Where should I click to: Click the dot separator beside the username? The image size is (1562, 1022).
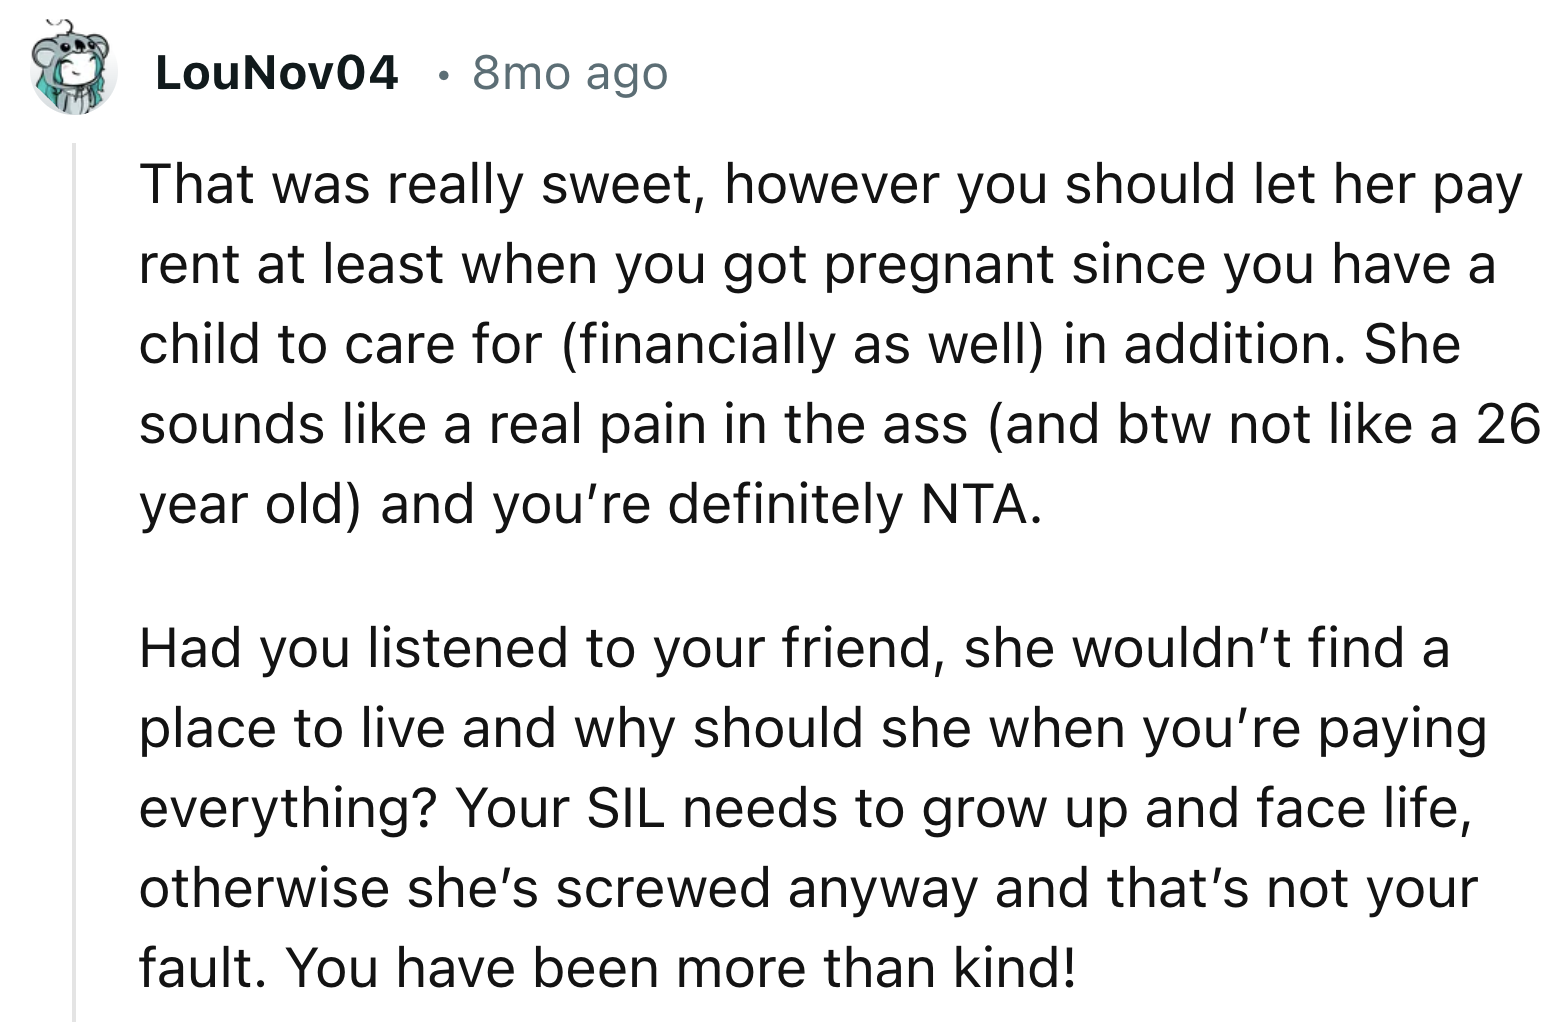[443, 74]
